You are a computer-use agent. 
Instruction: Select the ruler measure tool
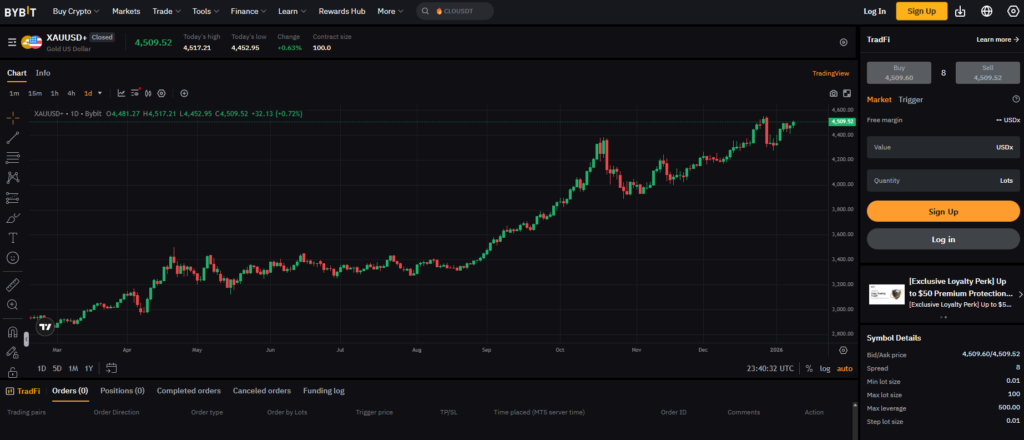click(x=13, y=284)
